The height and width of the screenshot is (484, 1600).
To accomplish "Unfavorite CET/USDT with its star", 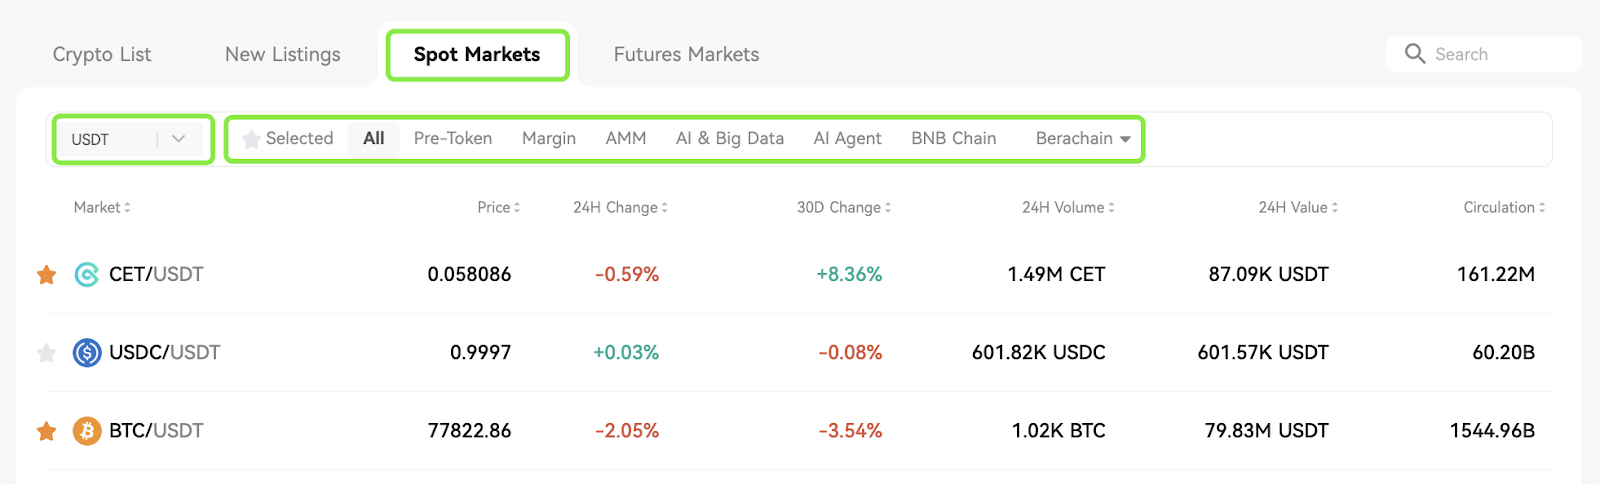I will [x=46, y=274].
